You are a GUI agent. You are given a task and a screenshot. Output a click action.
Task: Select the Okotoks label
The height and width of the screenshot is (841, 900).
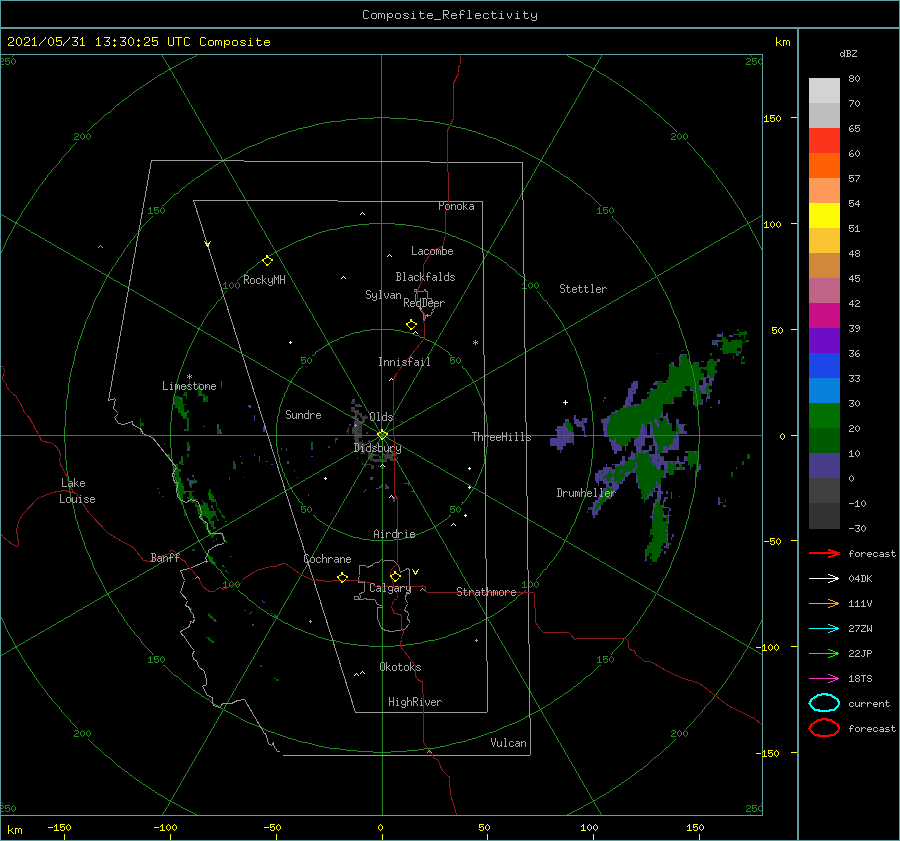coord(400,667)
